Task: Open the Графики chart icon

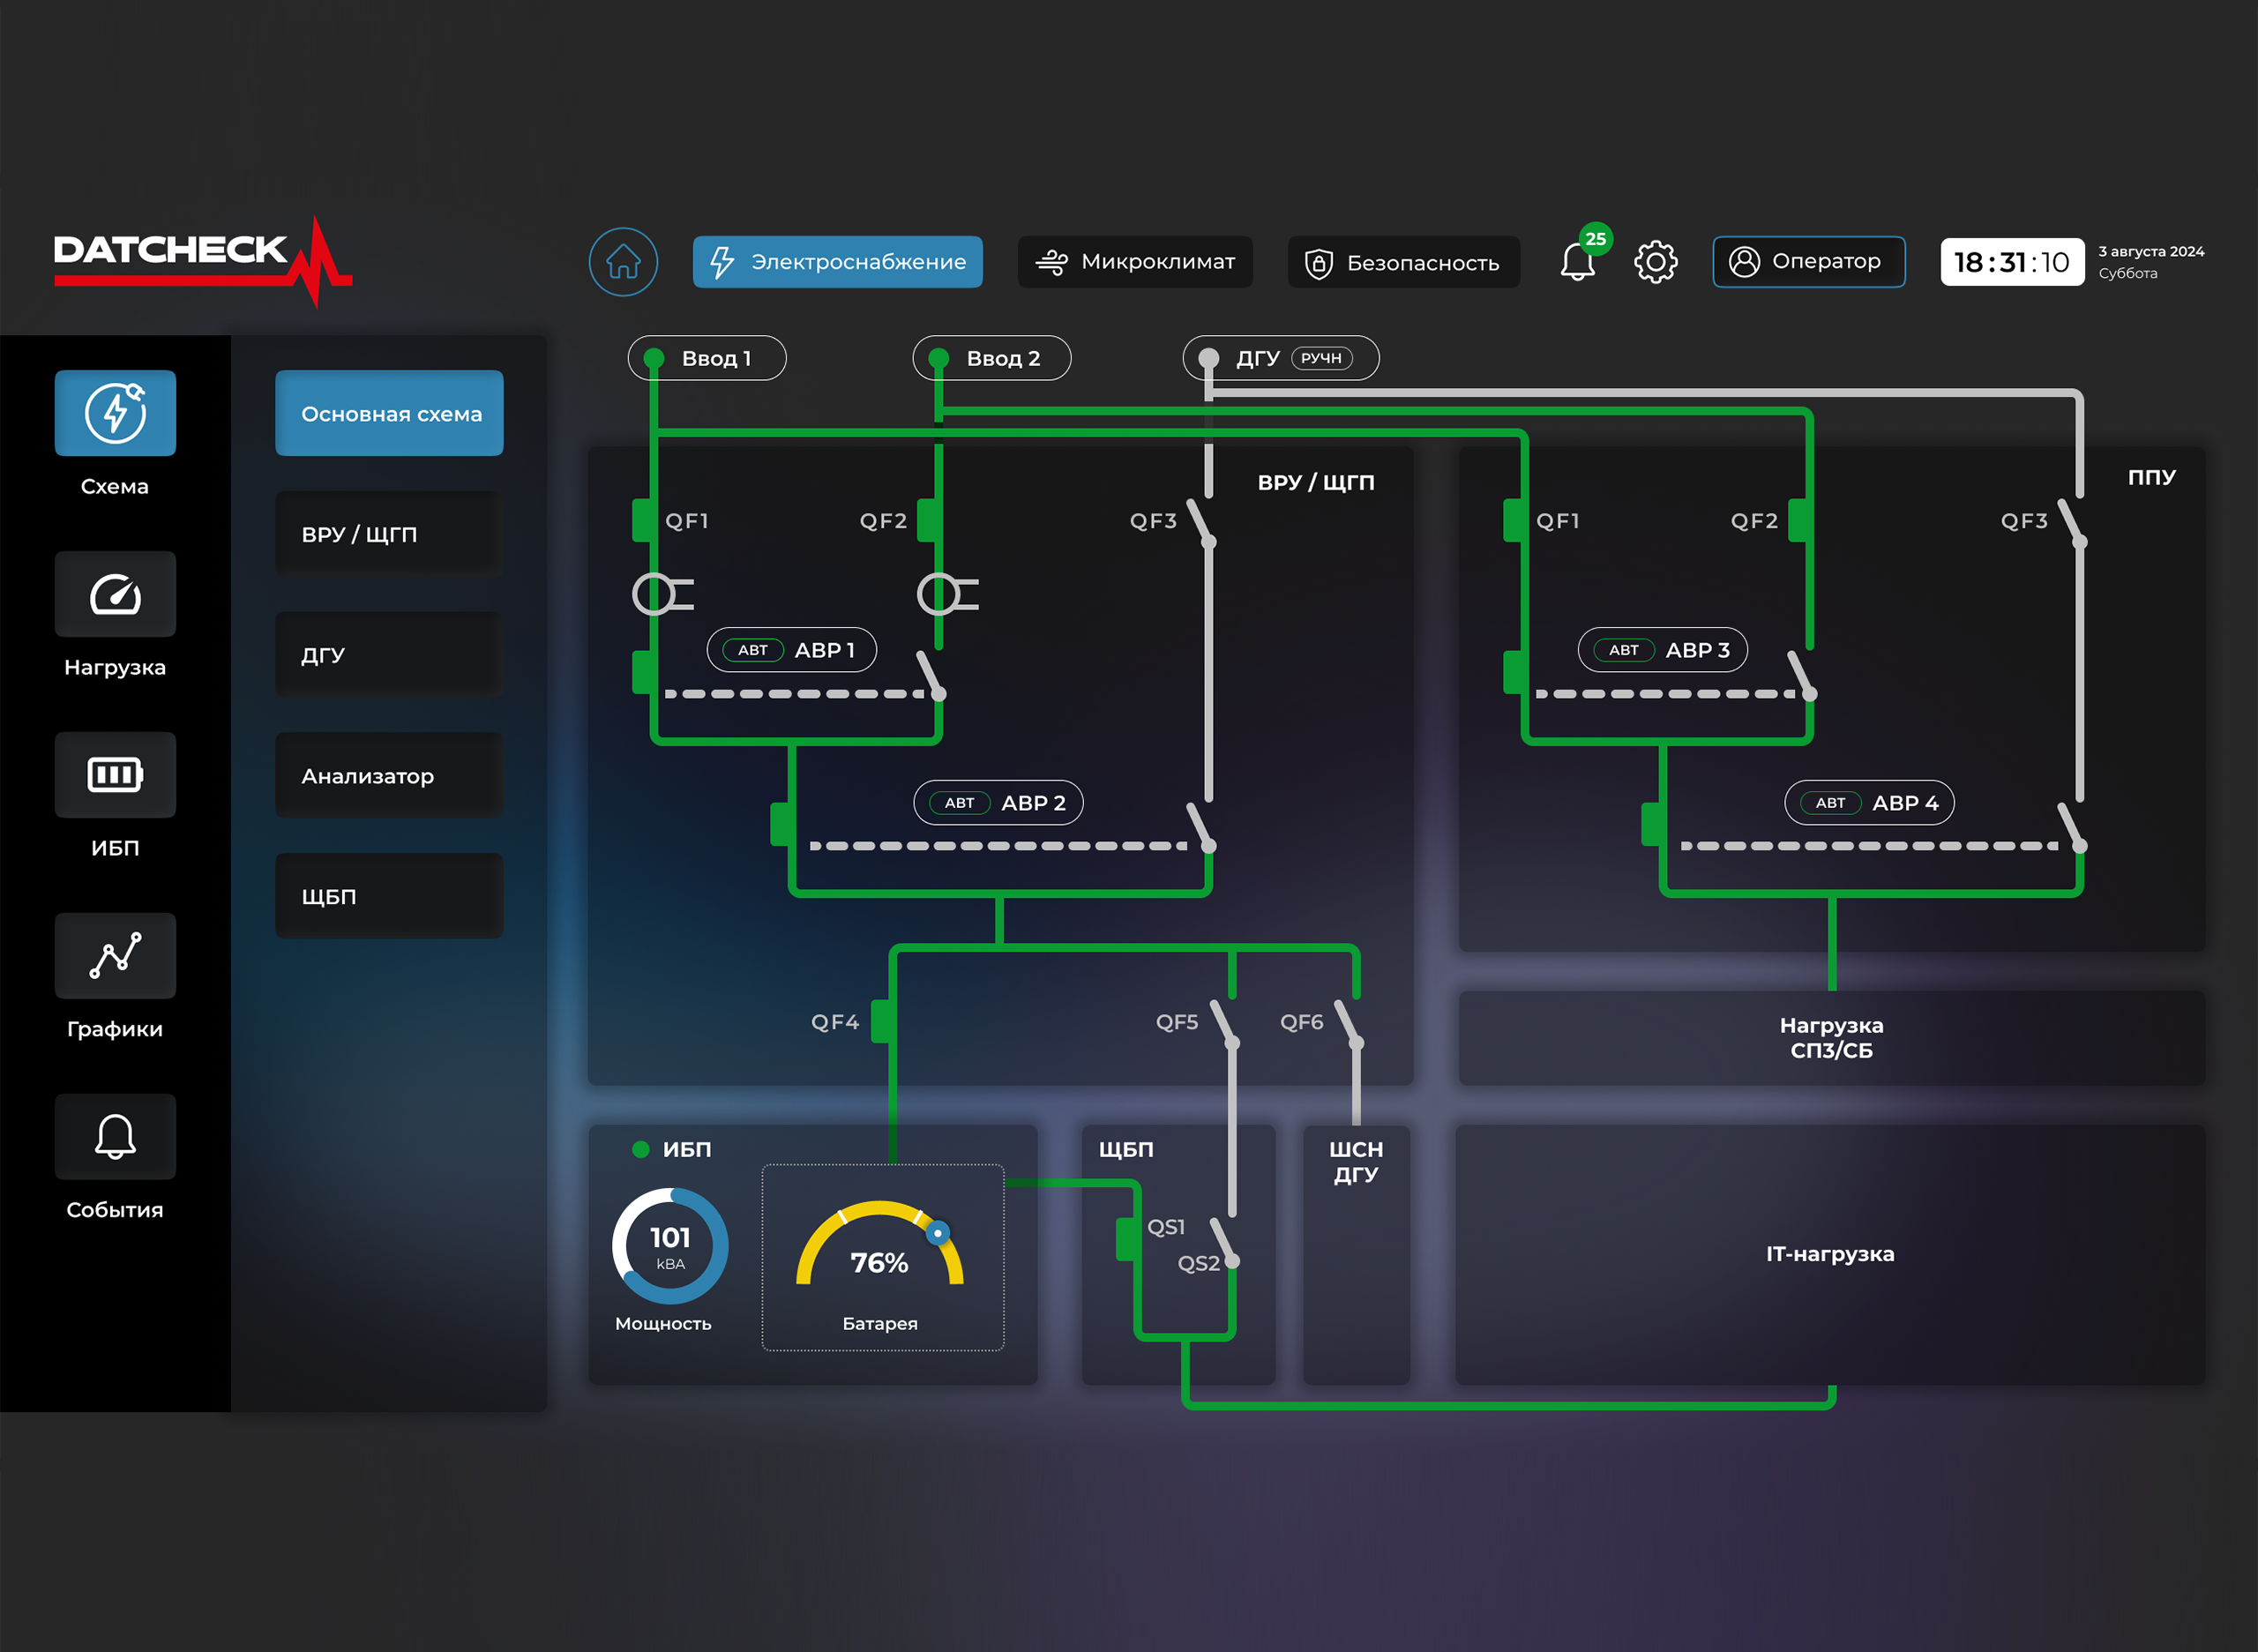Action: 115,956
